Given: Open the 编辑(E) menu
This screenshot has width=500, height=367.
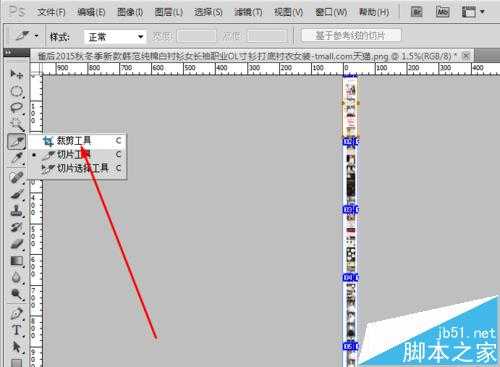Looking at the screenshot, I should (x=91, y=12).
